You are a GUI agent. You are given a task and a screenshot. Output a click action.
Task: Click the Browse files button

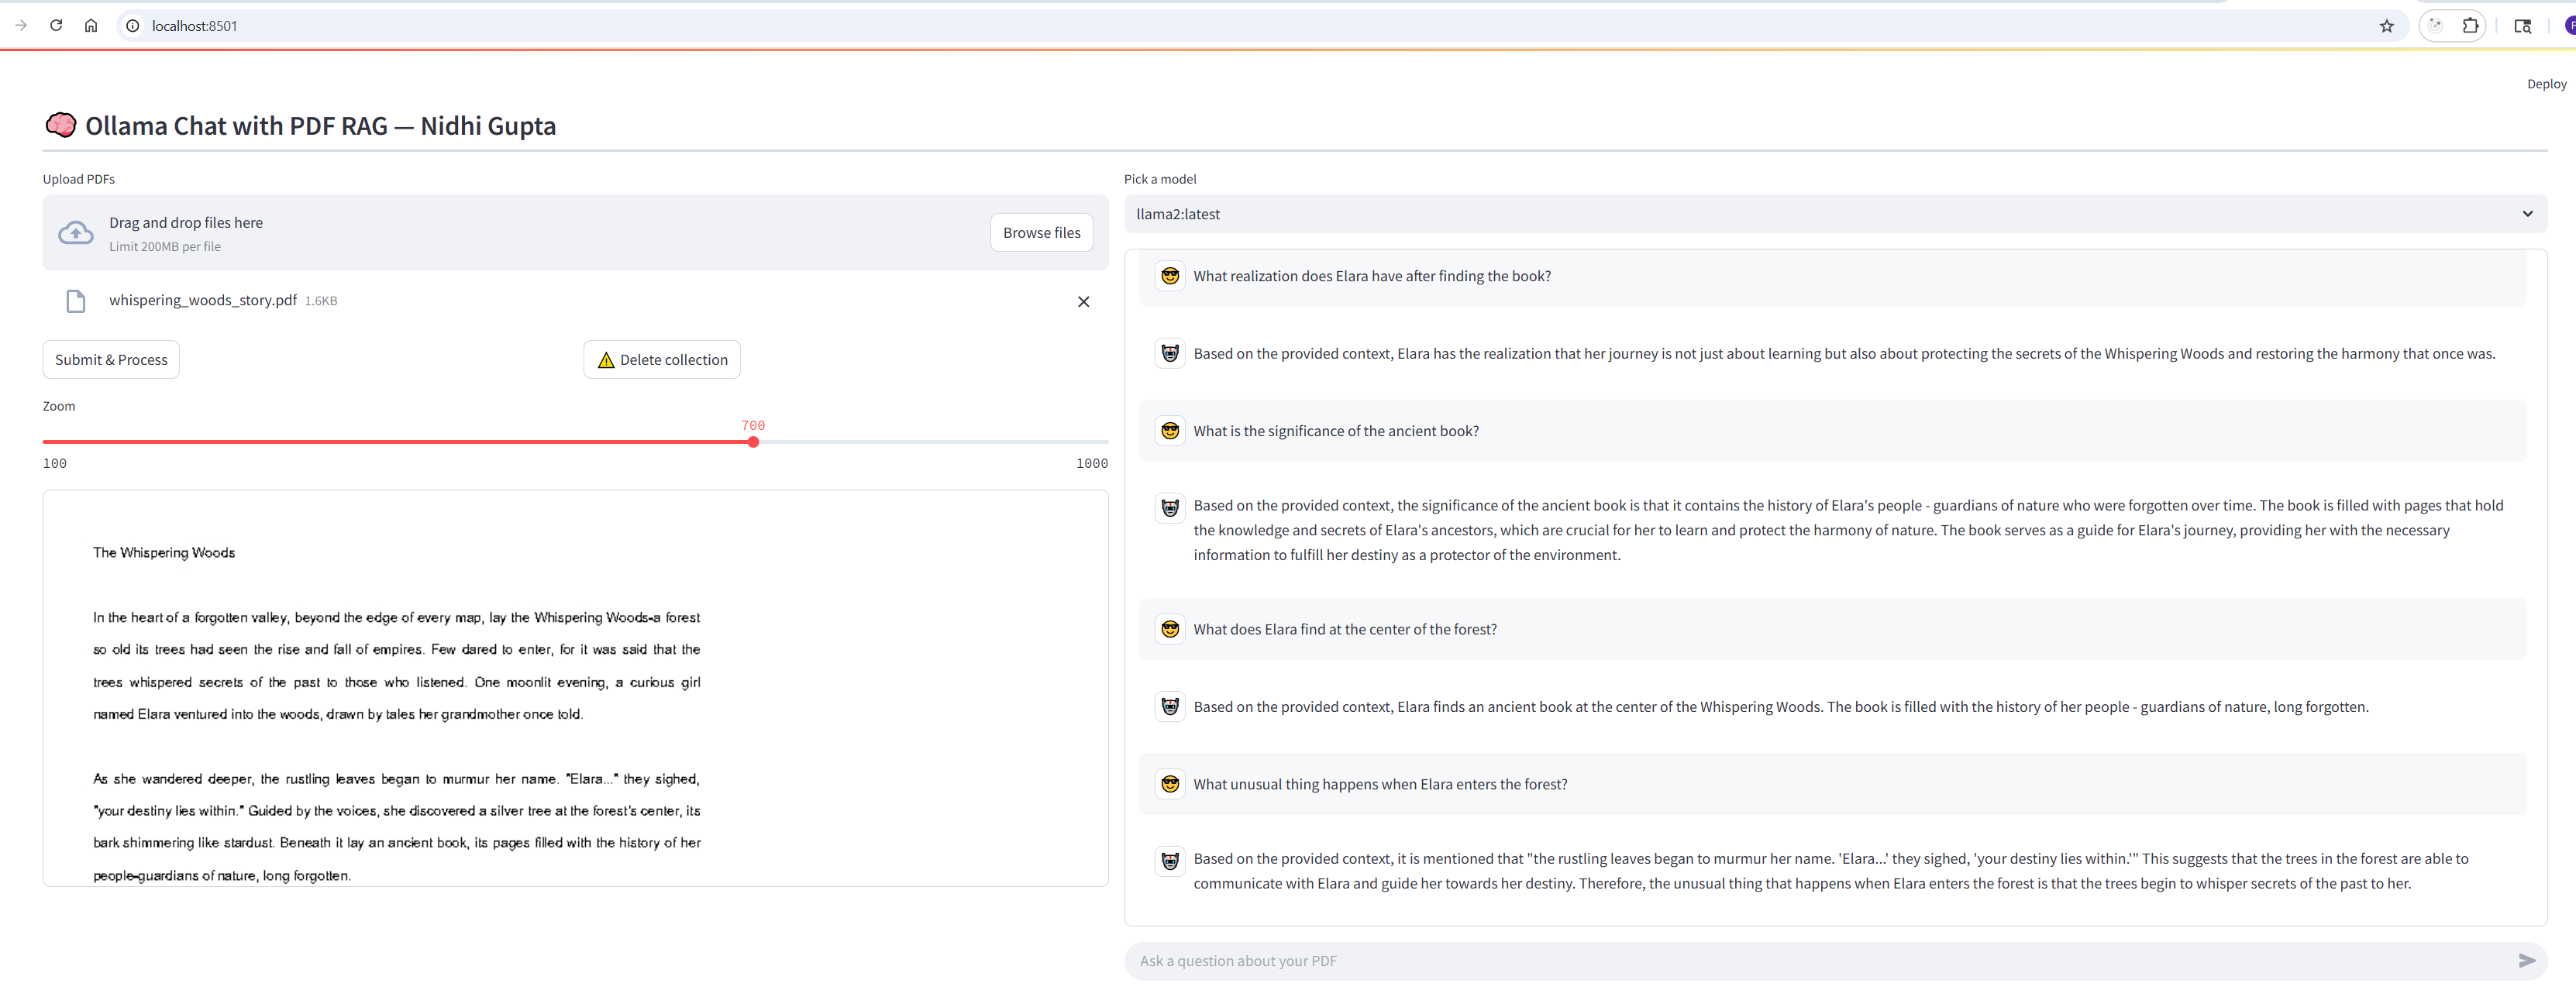[1041, 233]
